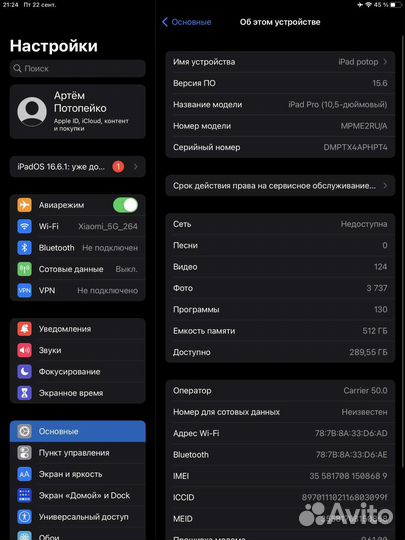Tap model number MPME2RU/A
405x540 pixels.
tap(364, 126)
